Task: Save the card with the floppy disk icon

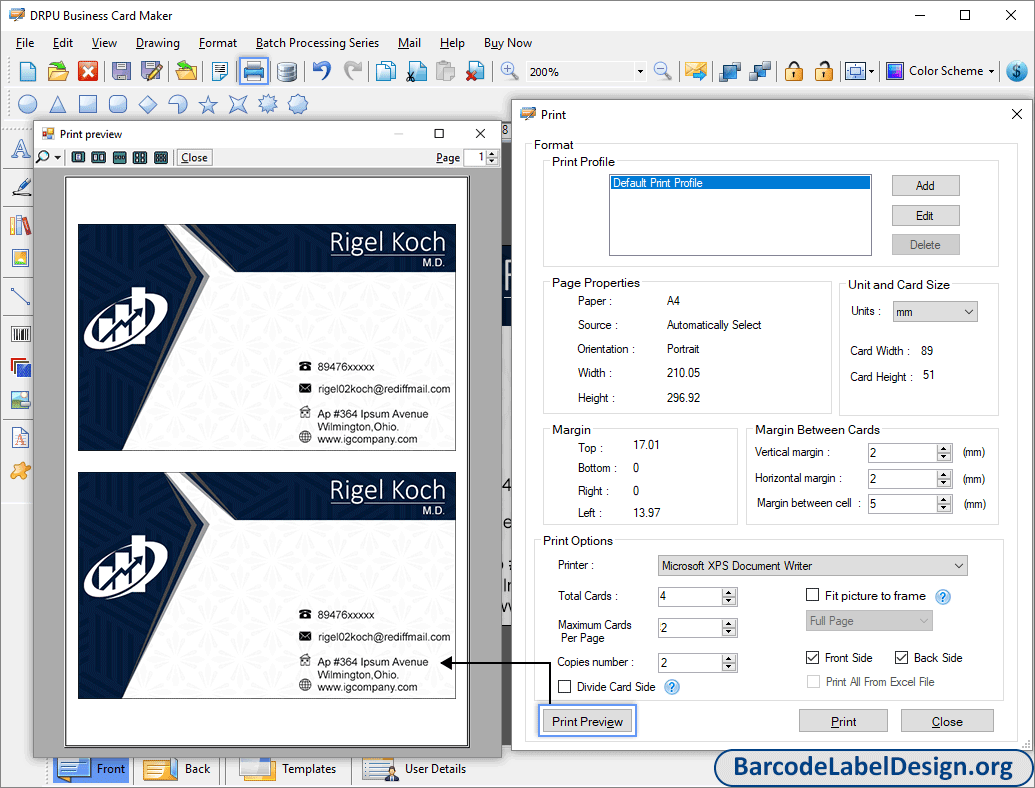Action: (121, 71)
